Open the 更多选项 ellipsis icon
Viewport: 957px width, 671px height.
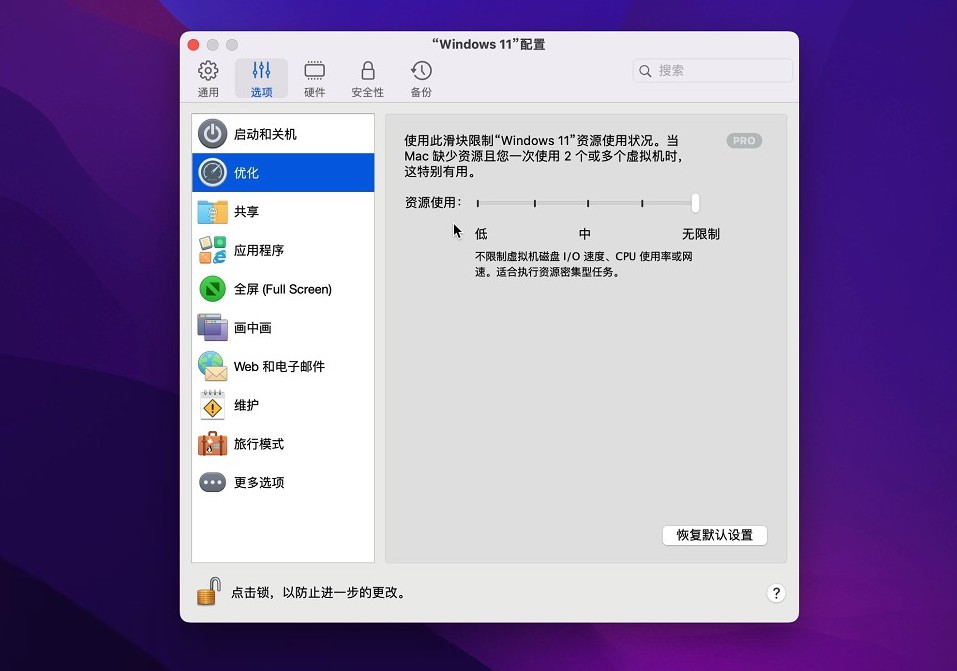212,482
